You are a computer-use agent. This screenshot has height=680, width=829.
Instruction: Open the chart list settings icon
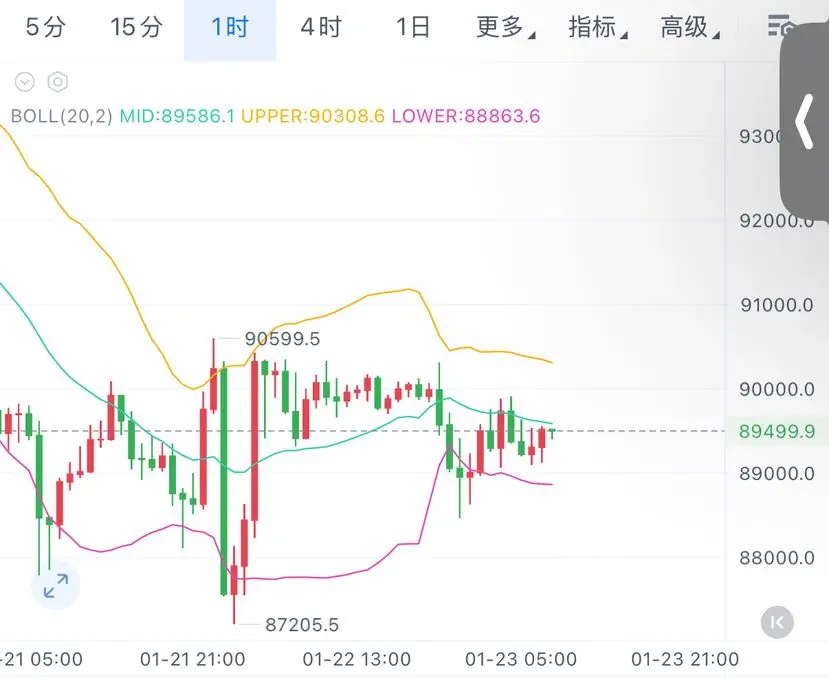pos(780,25)
